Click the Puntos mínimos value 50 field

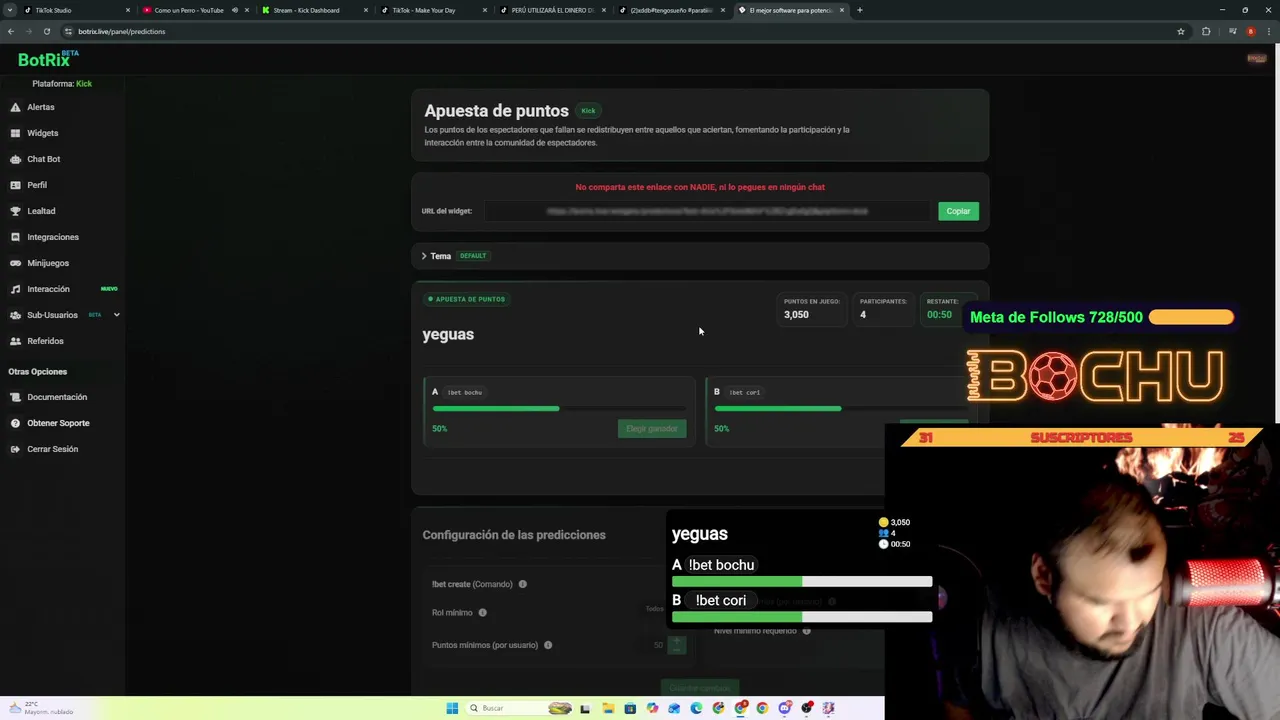tap(658, 645)
